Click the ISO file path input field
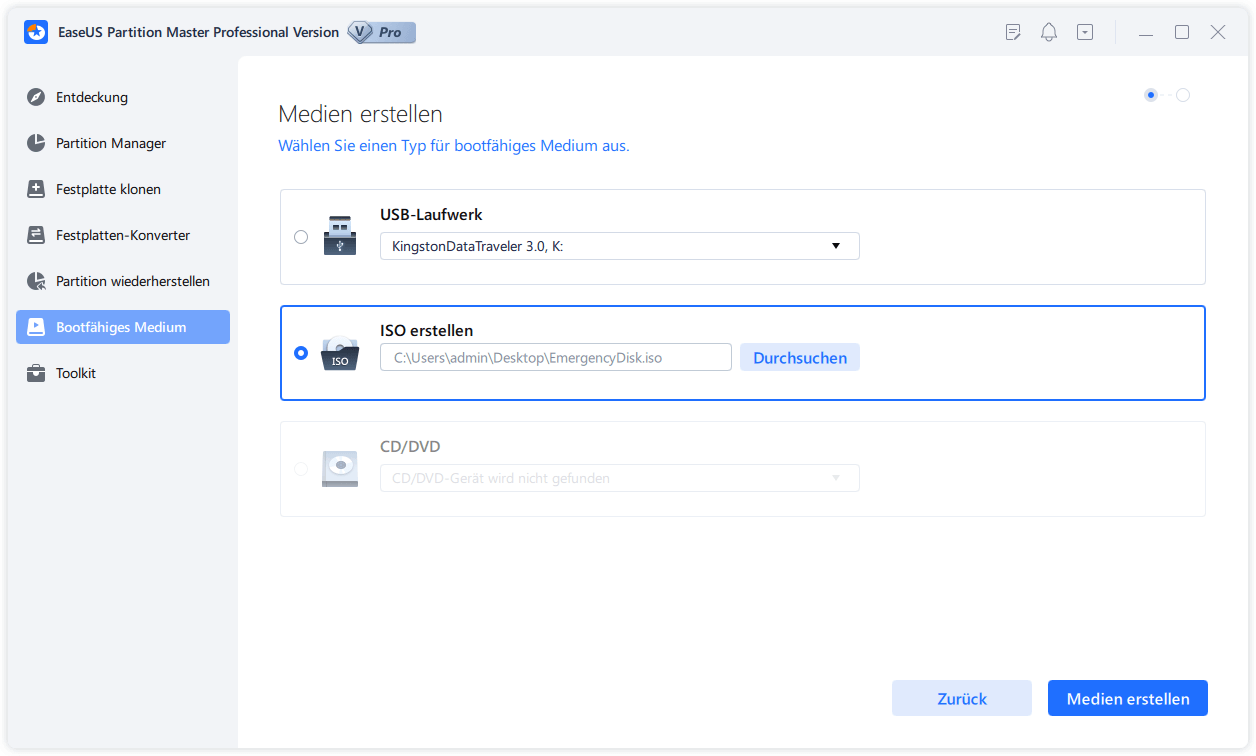Screen dimensions: 1256x756 pyautogui.click(x=556, y=357)
